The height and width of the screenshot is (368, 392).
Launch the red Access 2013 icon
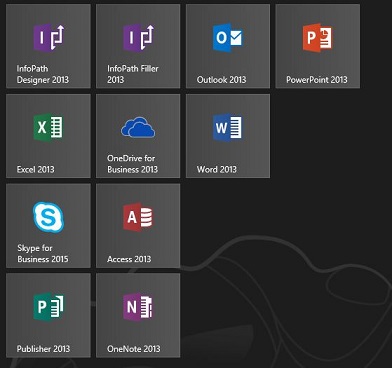[138, 217]
